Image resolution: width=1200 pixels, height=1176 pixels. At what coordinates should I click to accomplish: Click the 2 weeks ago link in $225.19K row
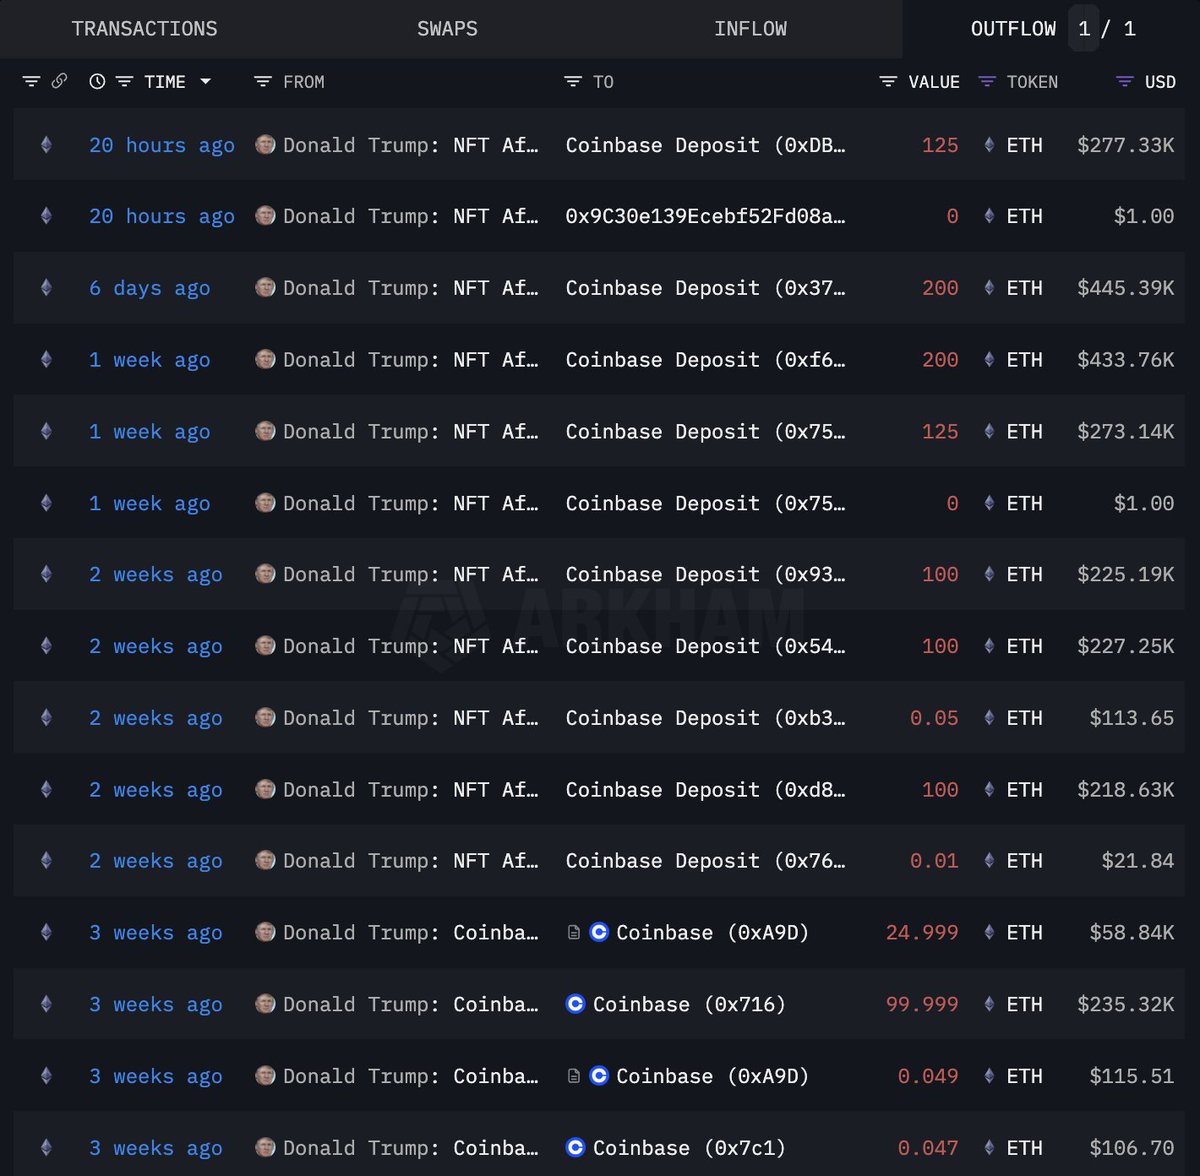click(156, 575)
